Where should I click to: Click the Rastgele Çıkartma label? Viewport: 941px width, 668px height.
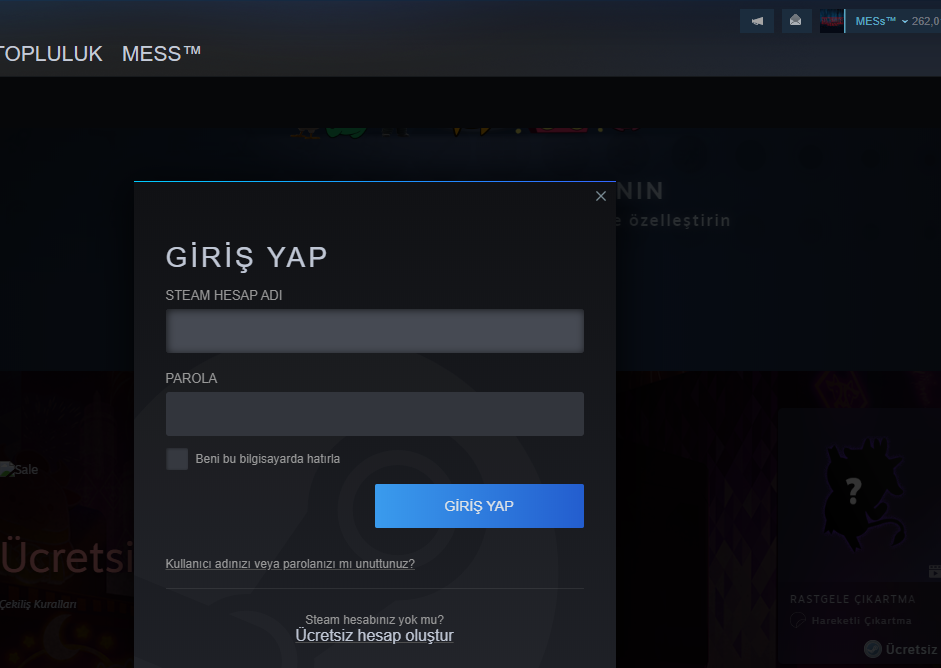852,599
